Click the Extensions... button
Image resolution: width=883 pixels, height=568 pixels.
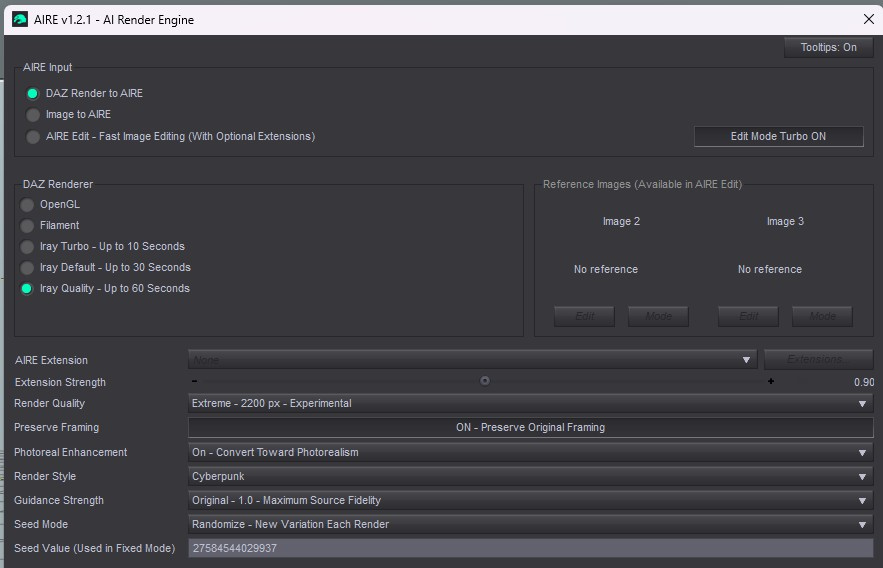click(818, 359)
